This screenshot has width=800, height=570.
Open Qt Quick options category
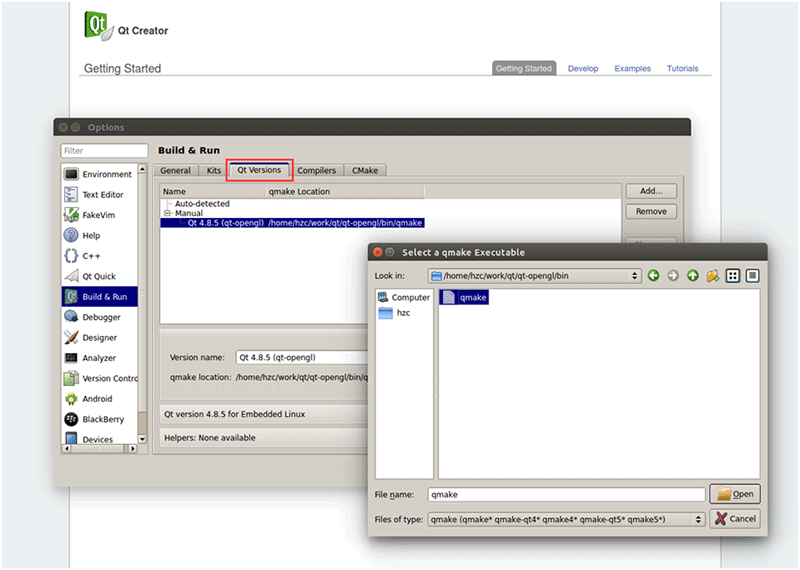point(99,276)
